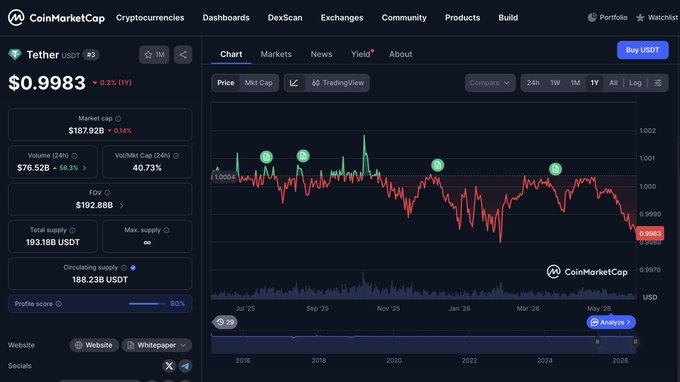Viewport: 680px width, 382px height.
Task: Open Cryptocurrencies nav menu
Action: pyautogui.click(x=150, y=18)
